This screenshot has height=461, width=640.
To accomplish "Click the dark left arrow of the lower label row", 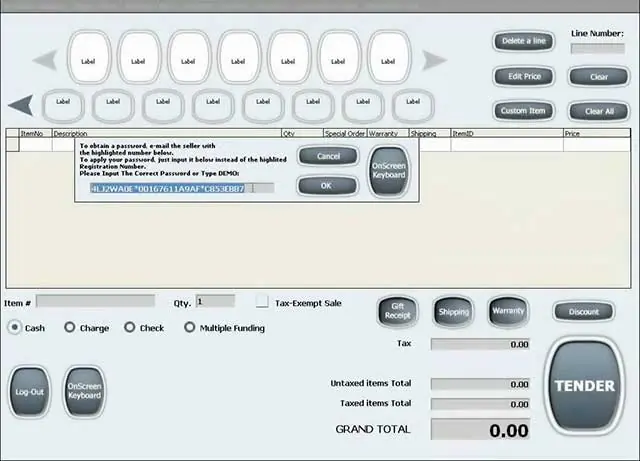I will point(21,105).
